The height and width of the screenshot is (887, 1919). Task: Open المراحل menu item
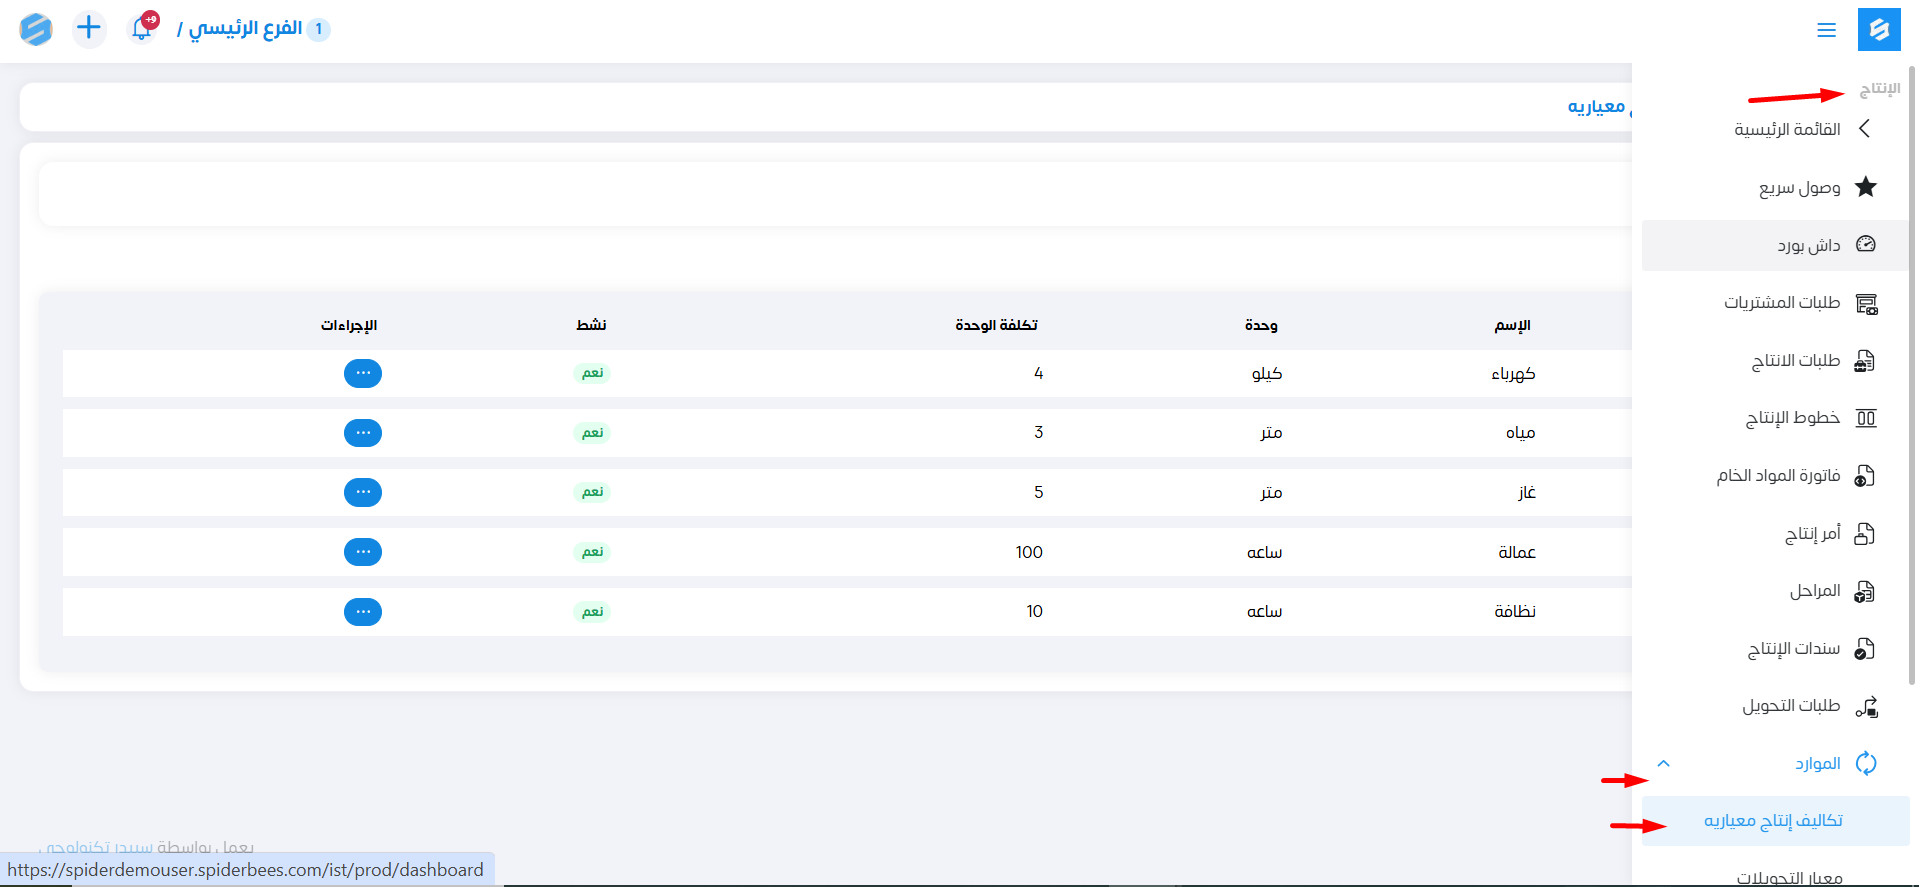(1814, 591)
